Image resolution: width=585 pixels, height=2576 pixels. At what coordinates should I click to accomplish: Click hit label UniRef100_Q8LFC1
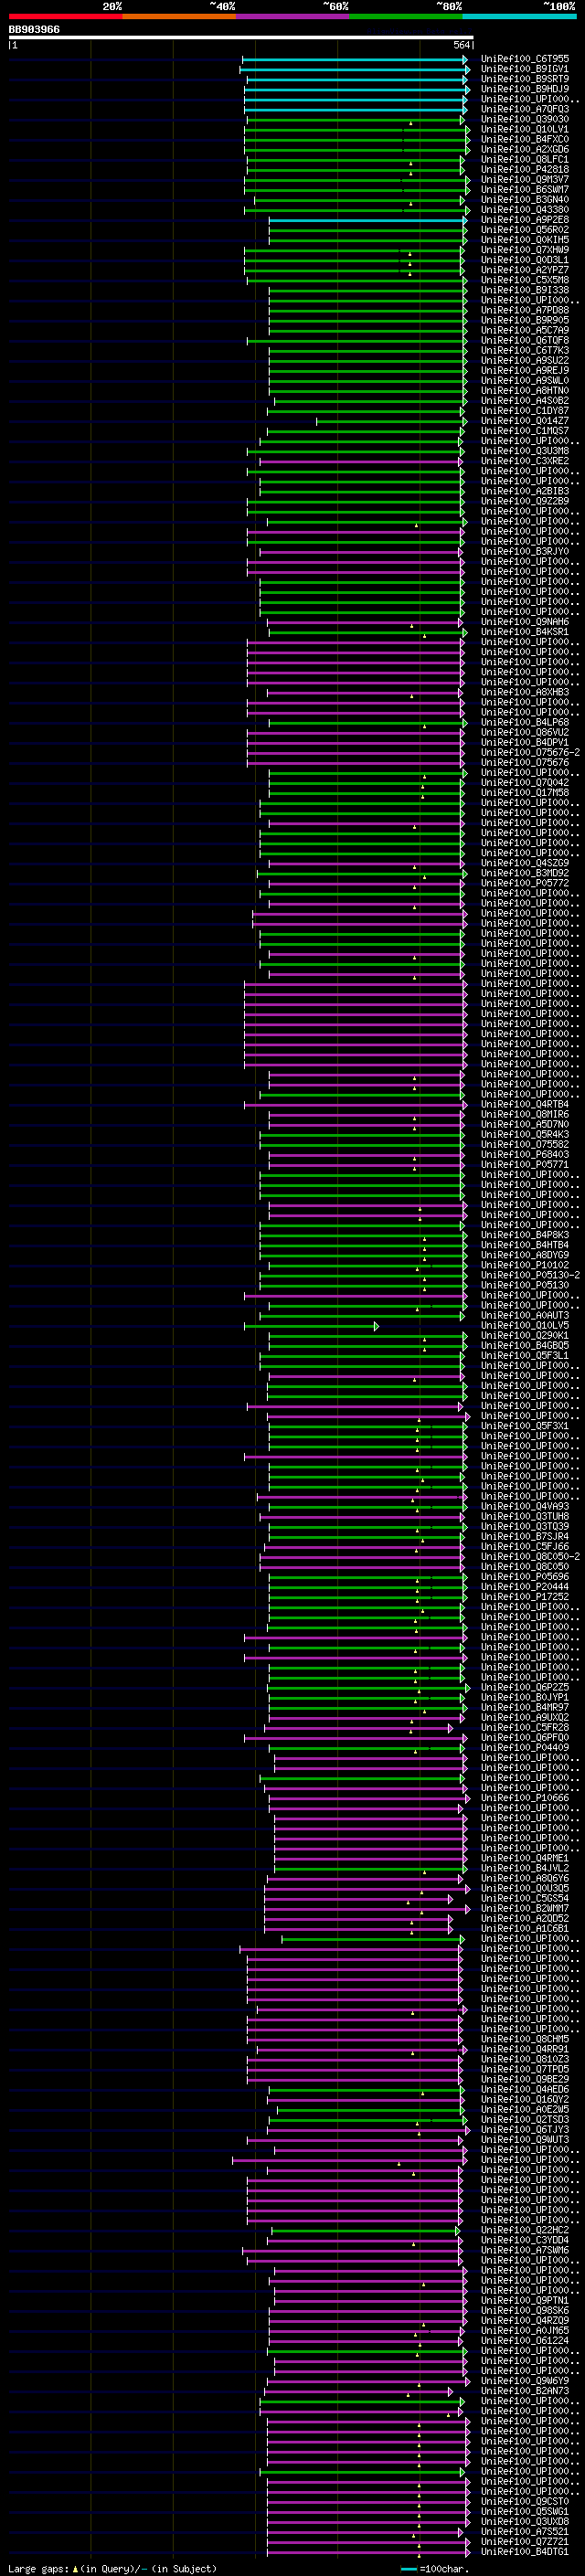click(525, 159)
